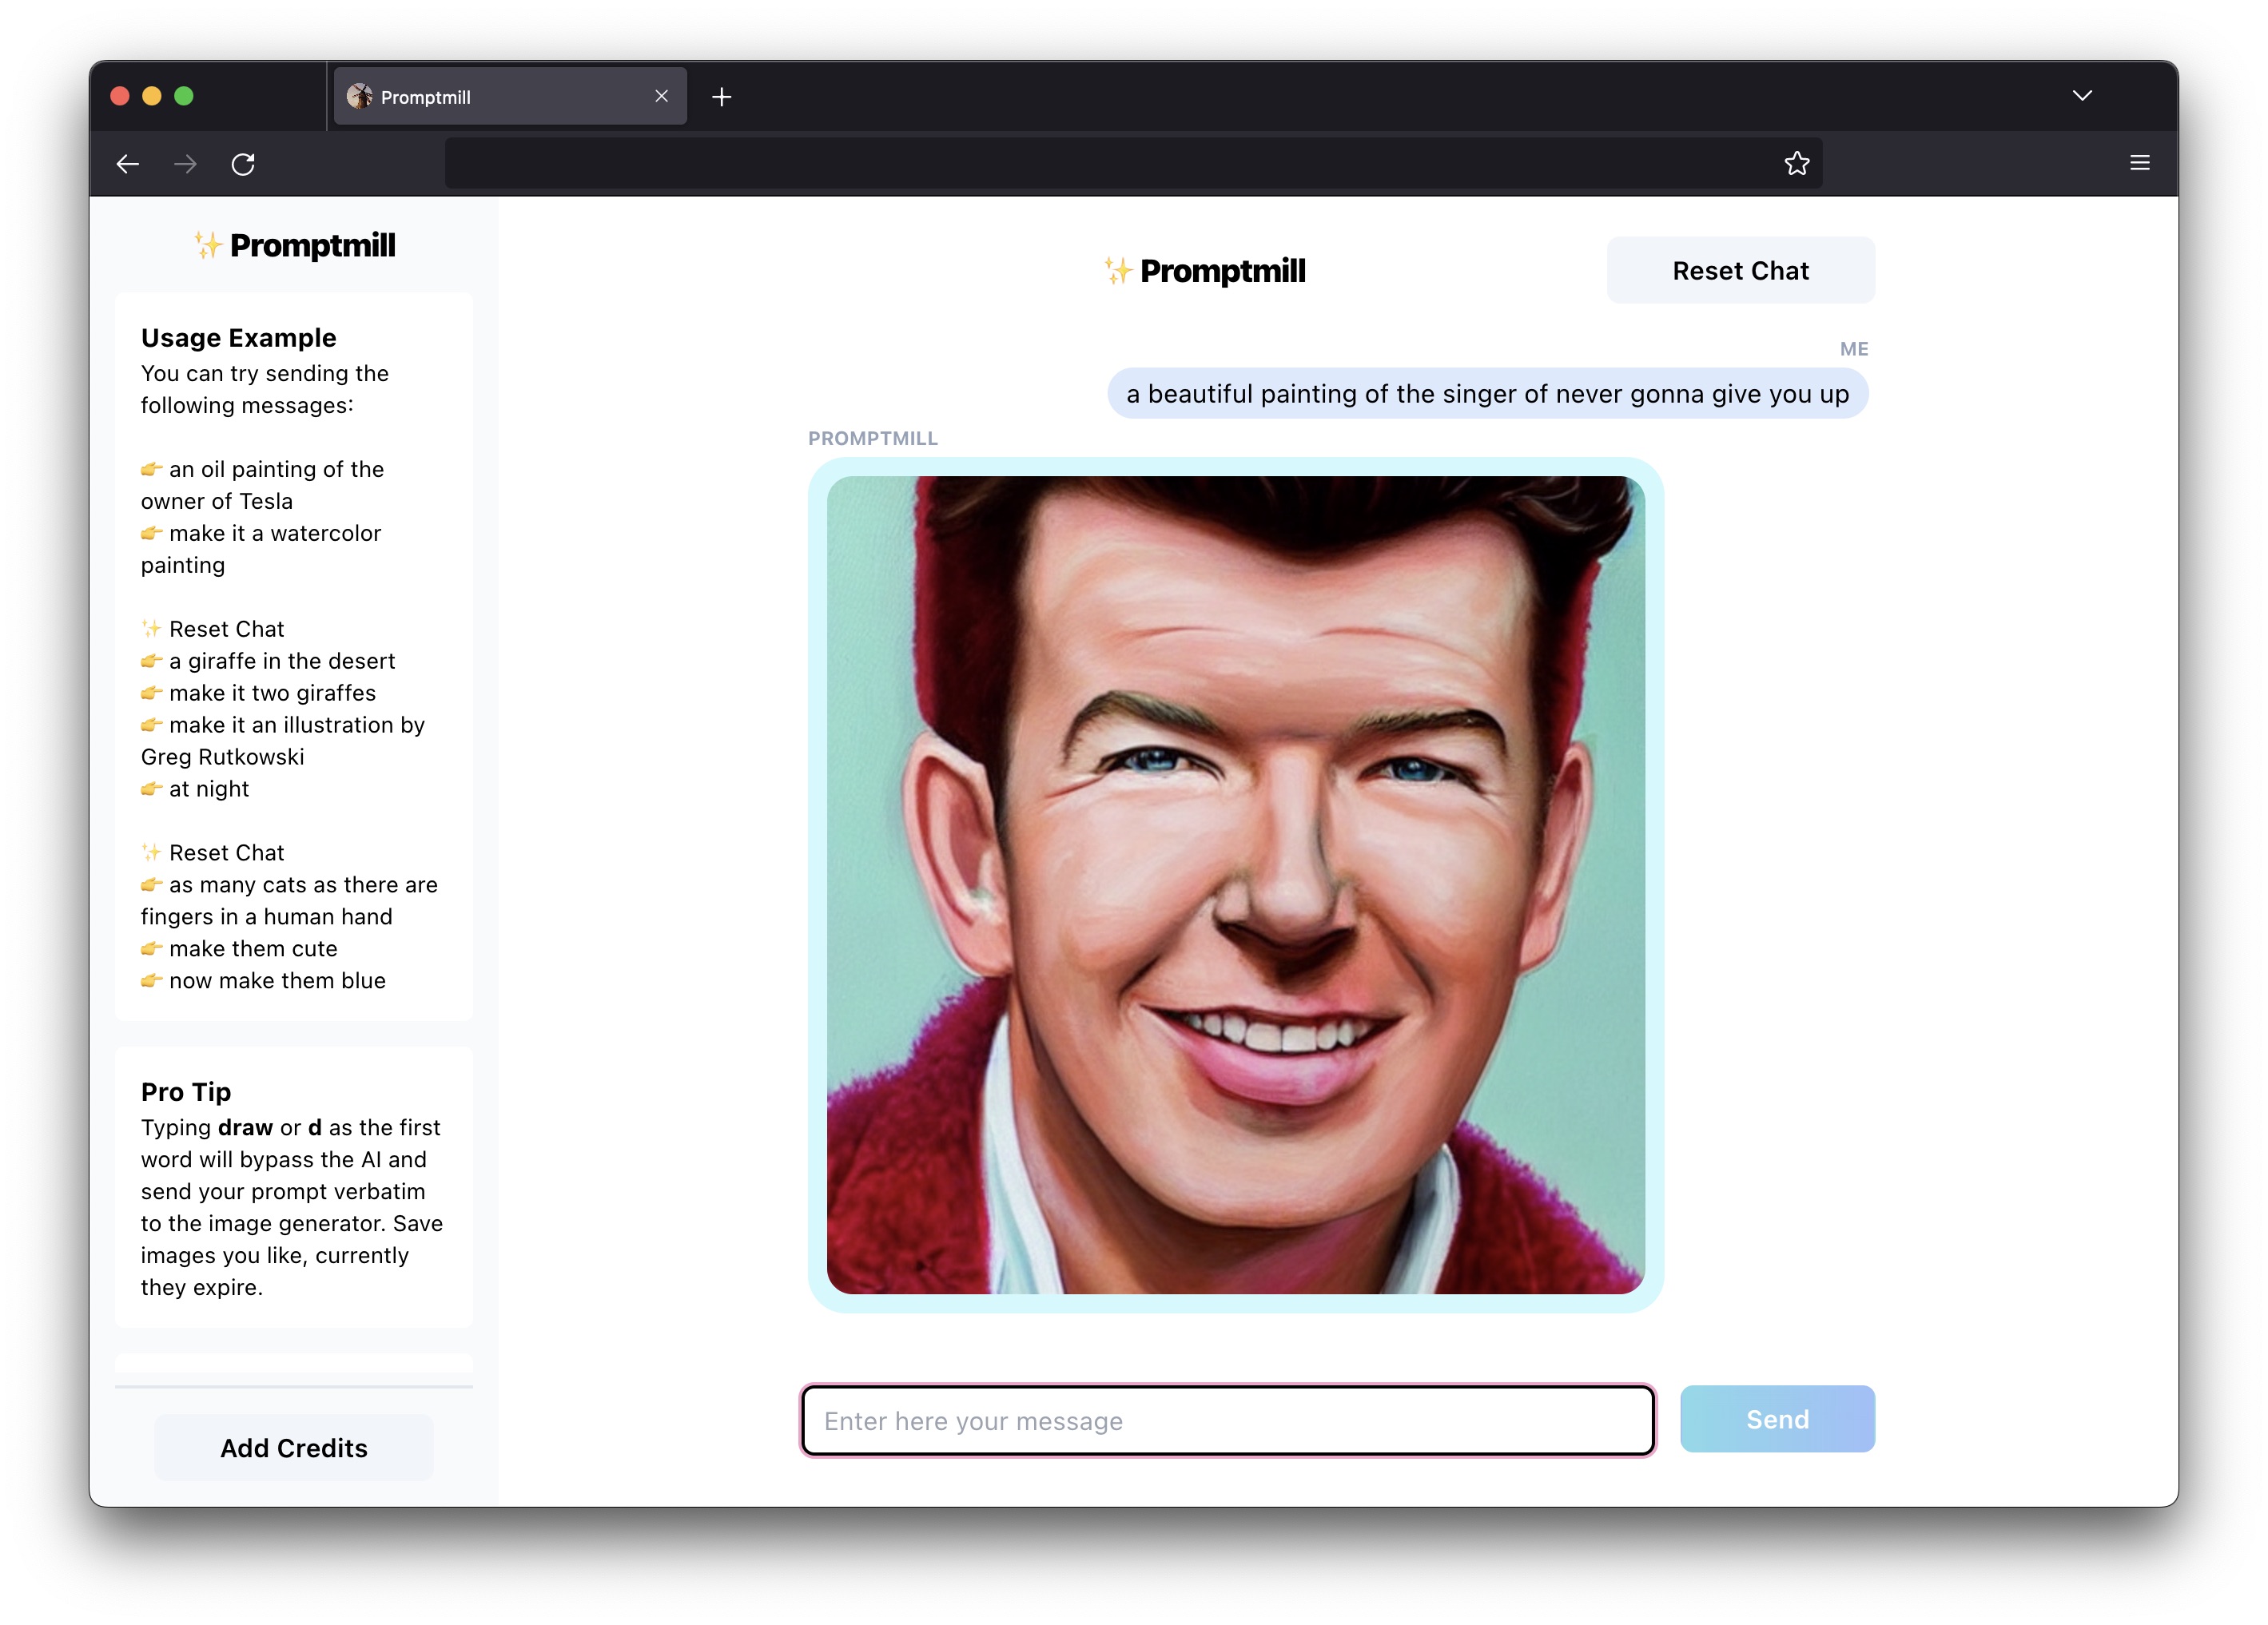Focus the message input field
Image resolution: width=2268 pixels, height=1625 pixels.
click(x=1227, y=1420)
